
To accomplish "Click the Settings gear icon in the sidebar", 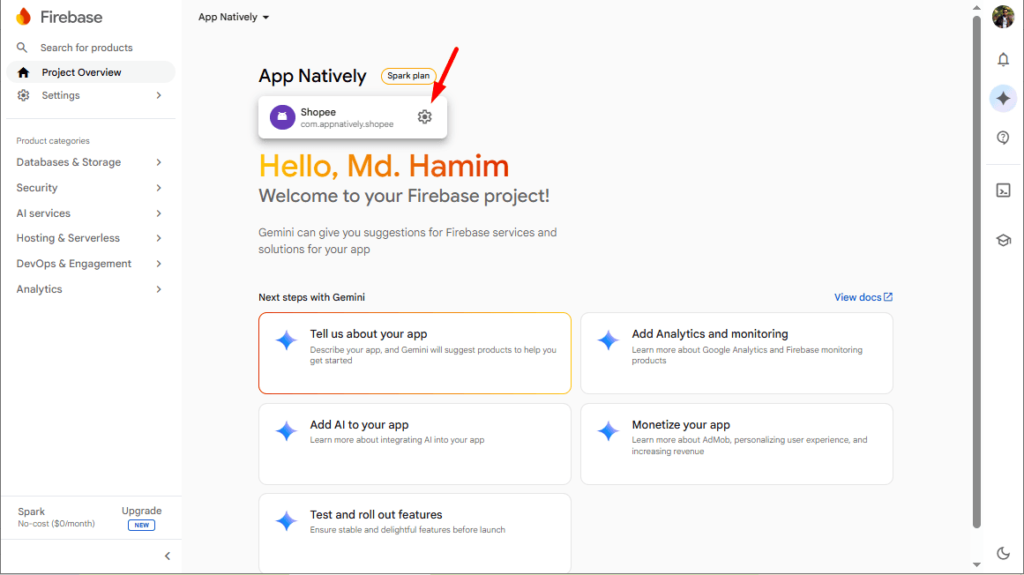I will 24,95.
